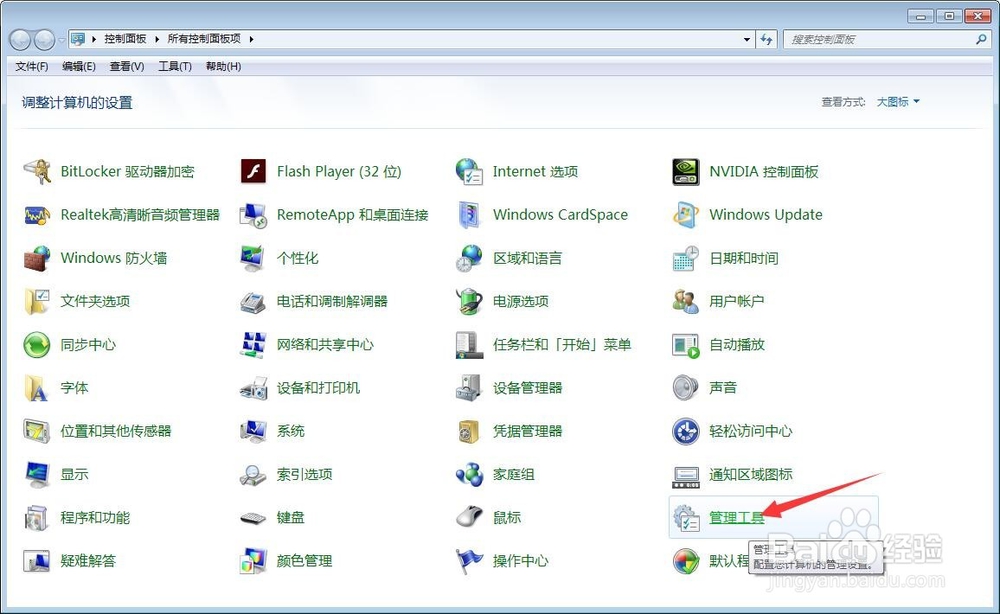Open 网络和共享中心 icon
This screenshot has height=614, width=1000.
pyautogui.click(x=253, y=345)
